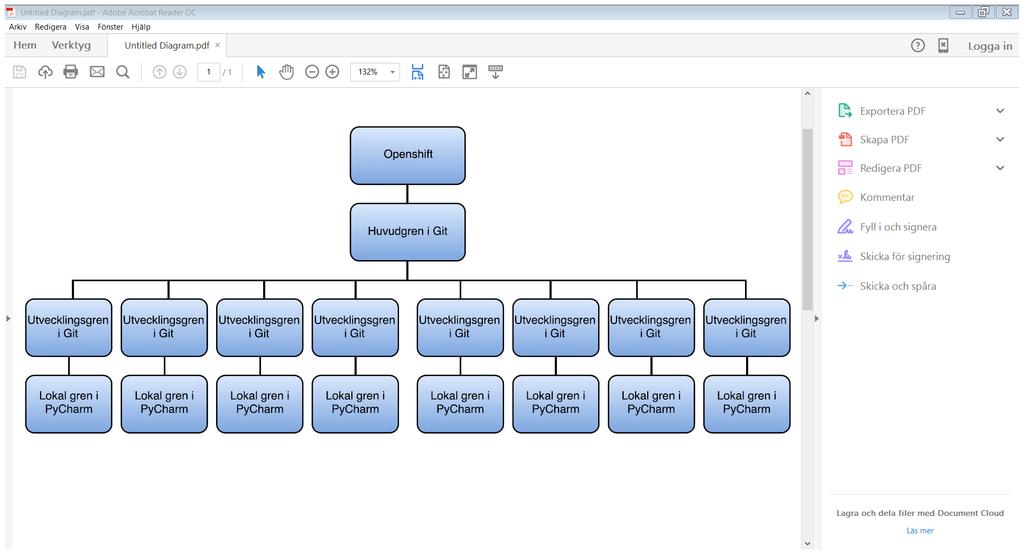This screenshot has height=554, width=1024.
Task: Switch to full screen mode icon
Action: tap(470, 72)
